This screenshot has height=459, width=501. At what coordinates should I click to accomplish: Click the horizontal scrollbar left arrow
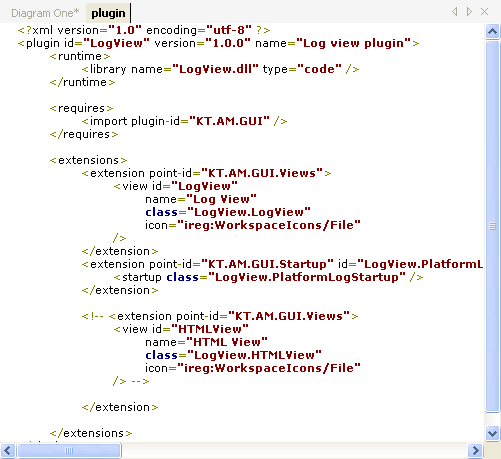[8, 451]
